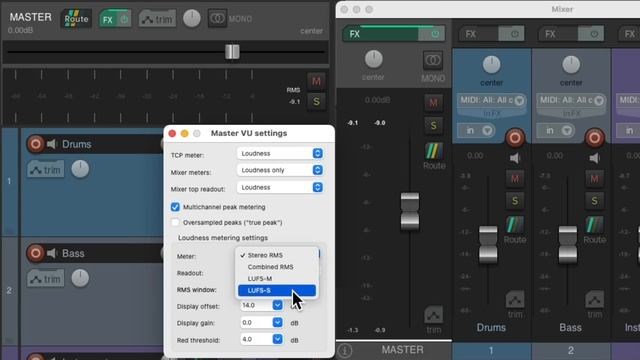Image resolution: width=640 pixels, height=360 pixels.
Task: Click the master track trim envelope button
Action: 158,19
